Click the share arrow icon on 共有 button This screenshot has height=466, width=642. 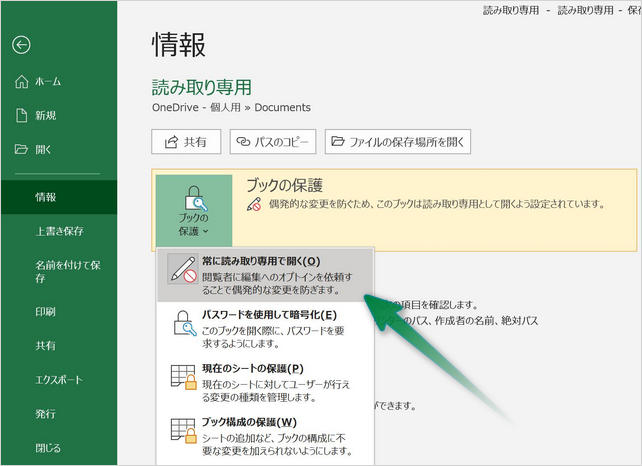coord(171,142)
